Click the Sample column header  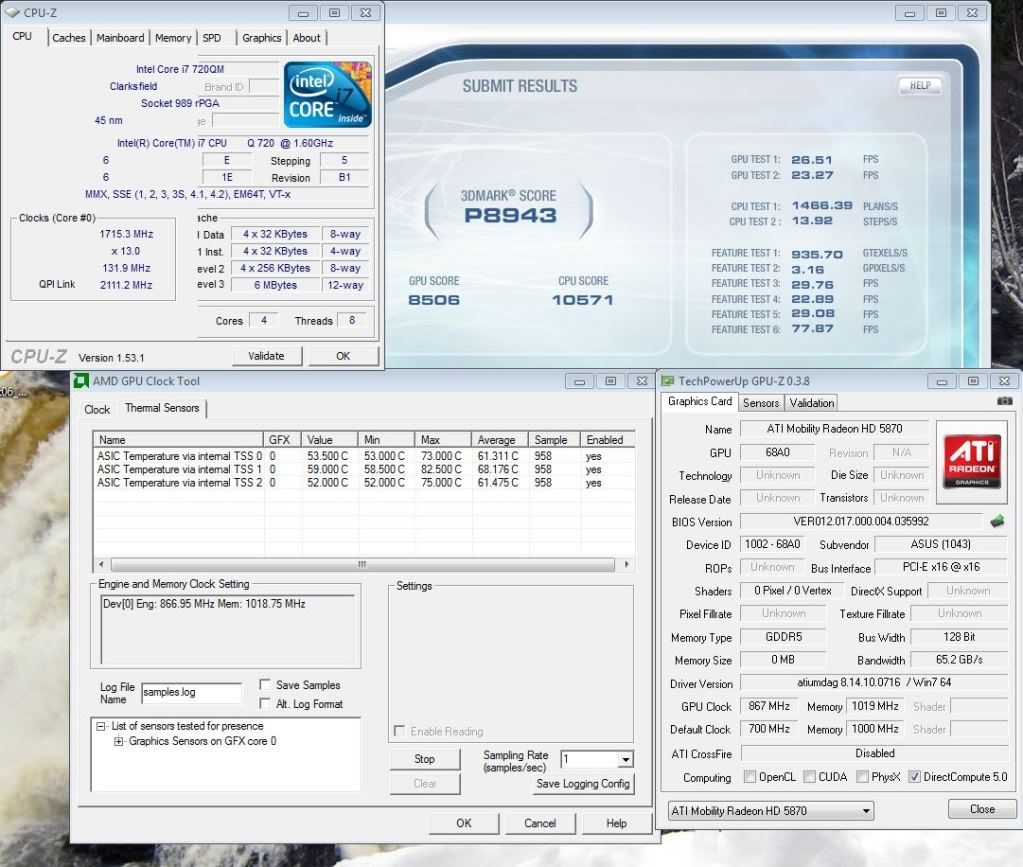pos(554,440)
